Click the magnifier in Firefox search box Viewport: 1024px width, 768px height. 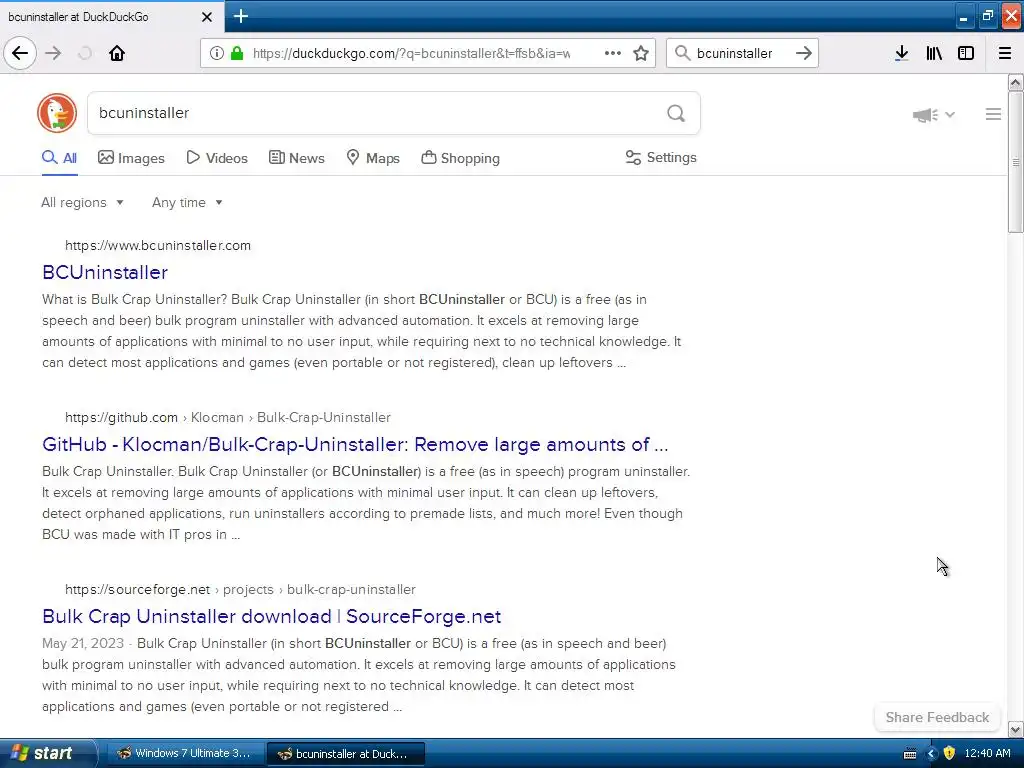682,53
